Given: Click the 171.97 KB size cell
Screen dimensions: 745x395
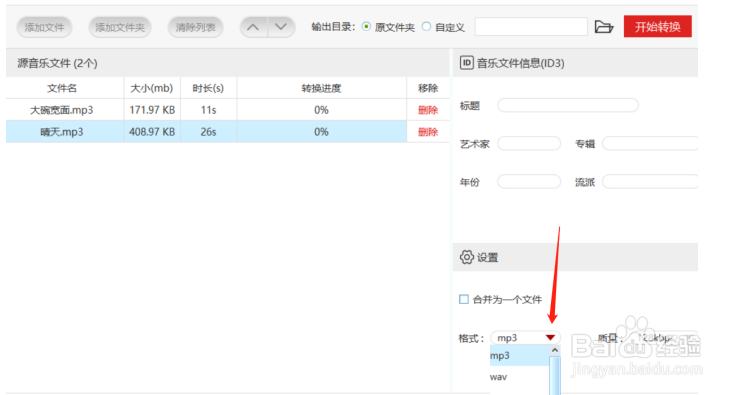Looking at the screenshot, I should (152, 110).
